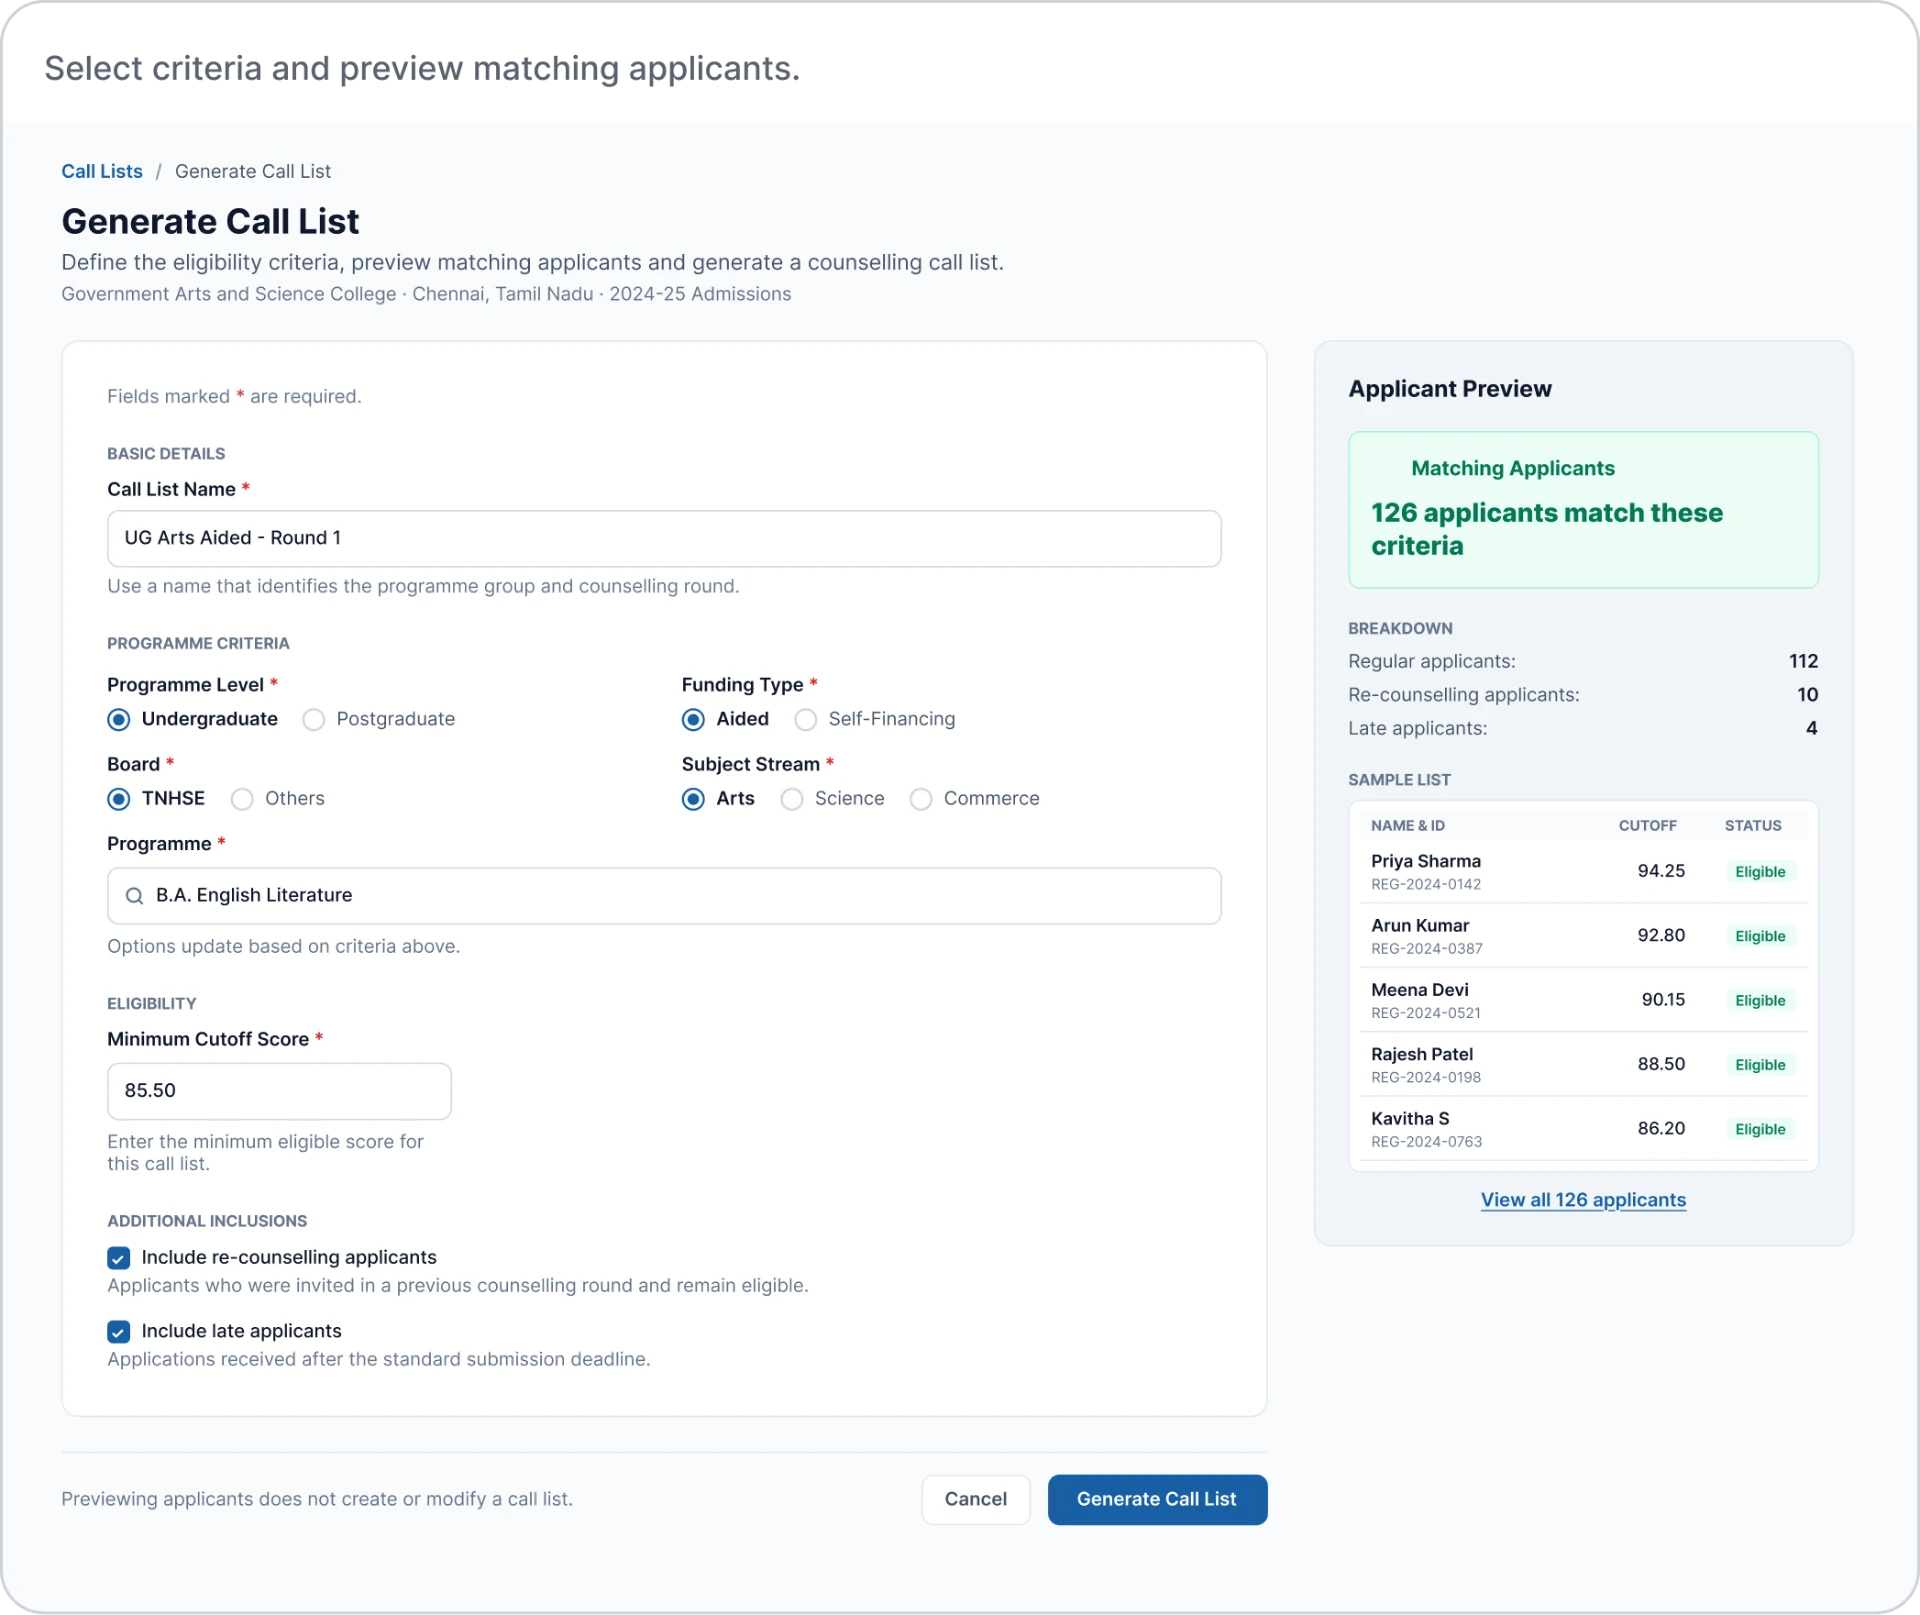Viewport: 1920px width, 1615px height.
Task: Select Kavitha S in sample list
Action: [1583, 1129]
